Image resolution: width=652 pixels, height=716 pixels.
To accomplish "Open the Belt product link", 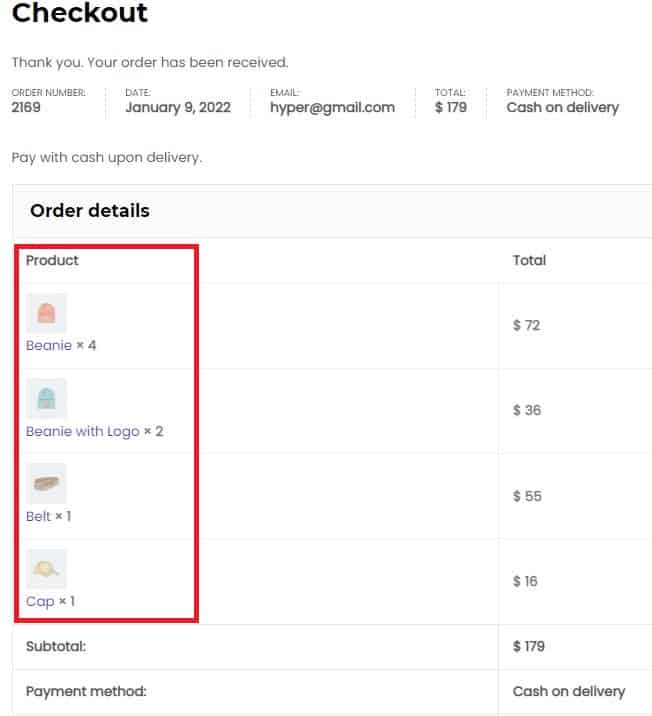I will click(x=38, y=516).
